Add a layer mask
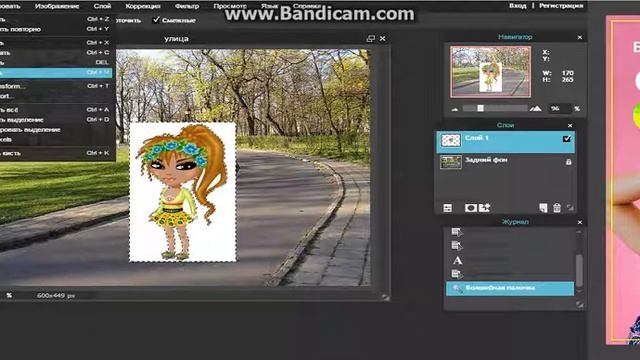 [471, 208]
